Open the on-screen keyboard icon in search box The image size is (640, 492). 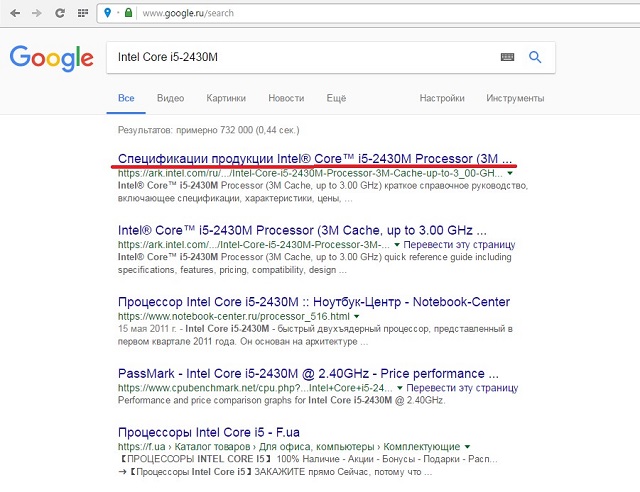(507, 57)
